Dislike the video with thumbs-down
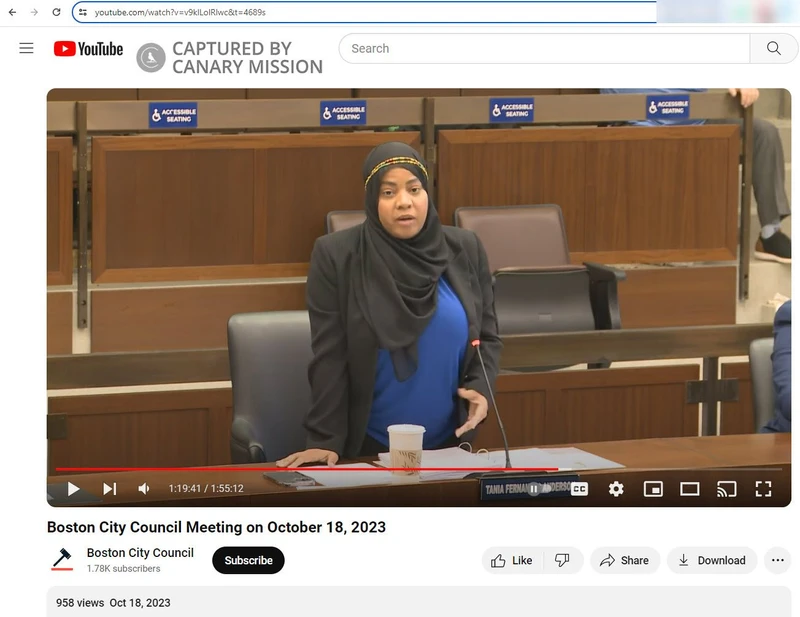This screenshot has height=617, width=800. (x=562, y=560)
